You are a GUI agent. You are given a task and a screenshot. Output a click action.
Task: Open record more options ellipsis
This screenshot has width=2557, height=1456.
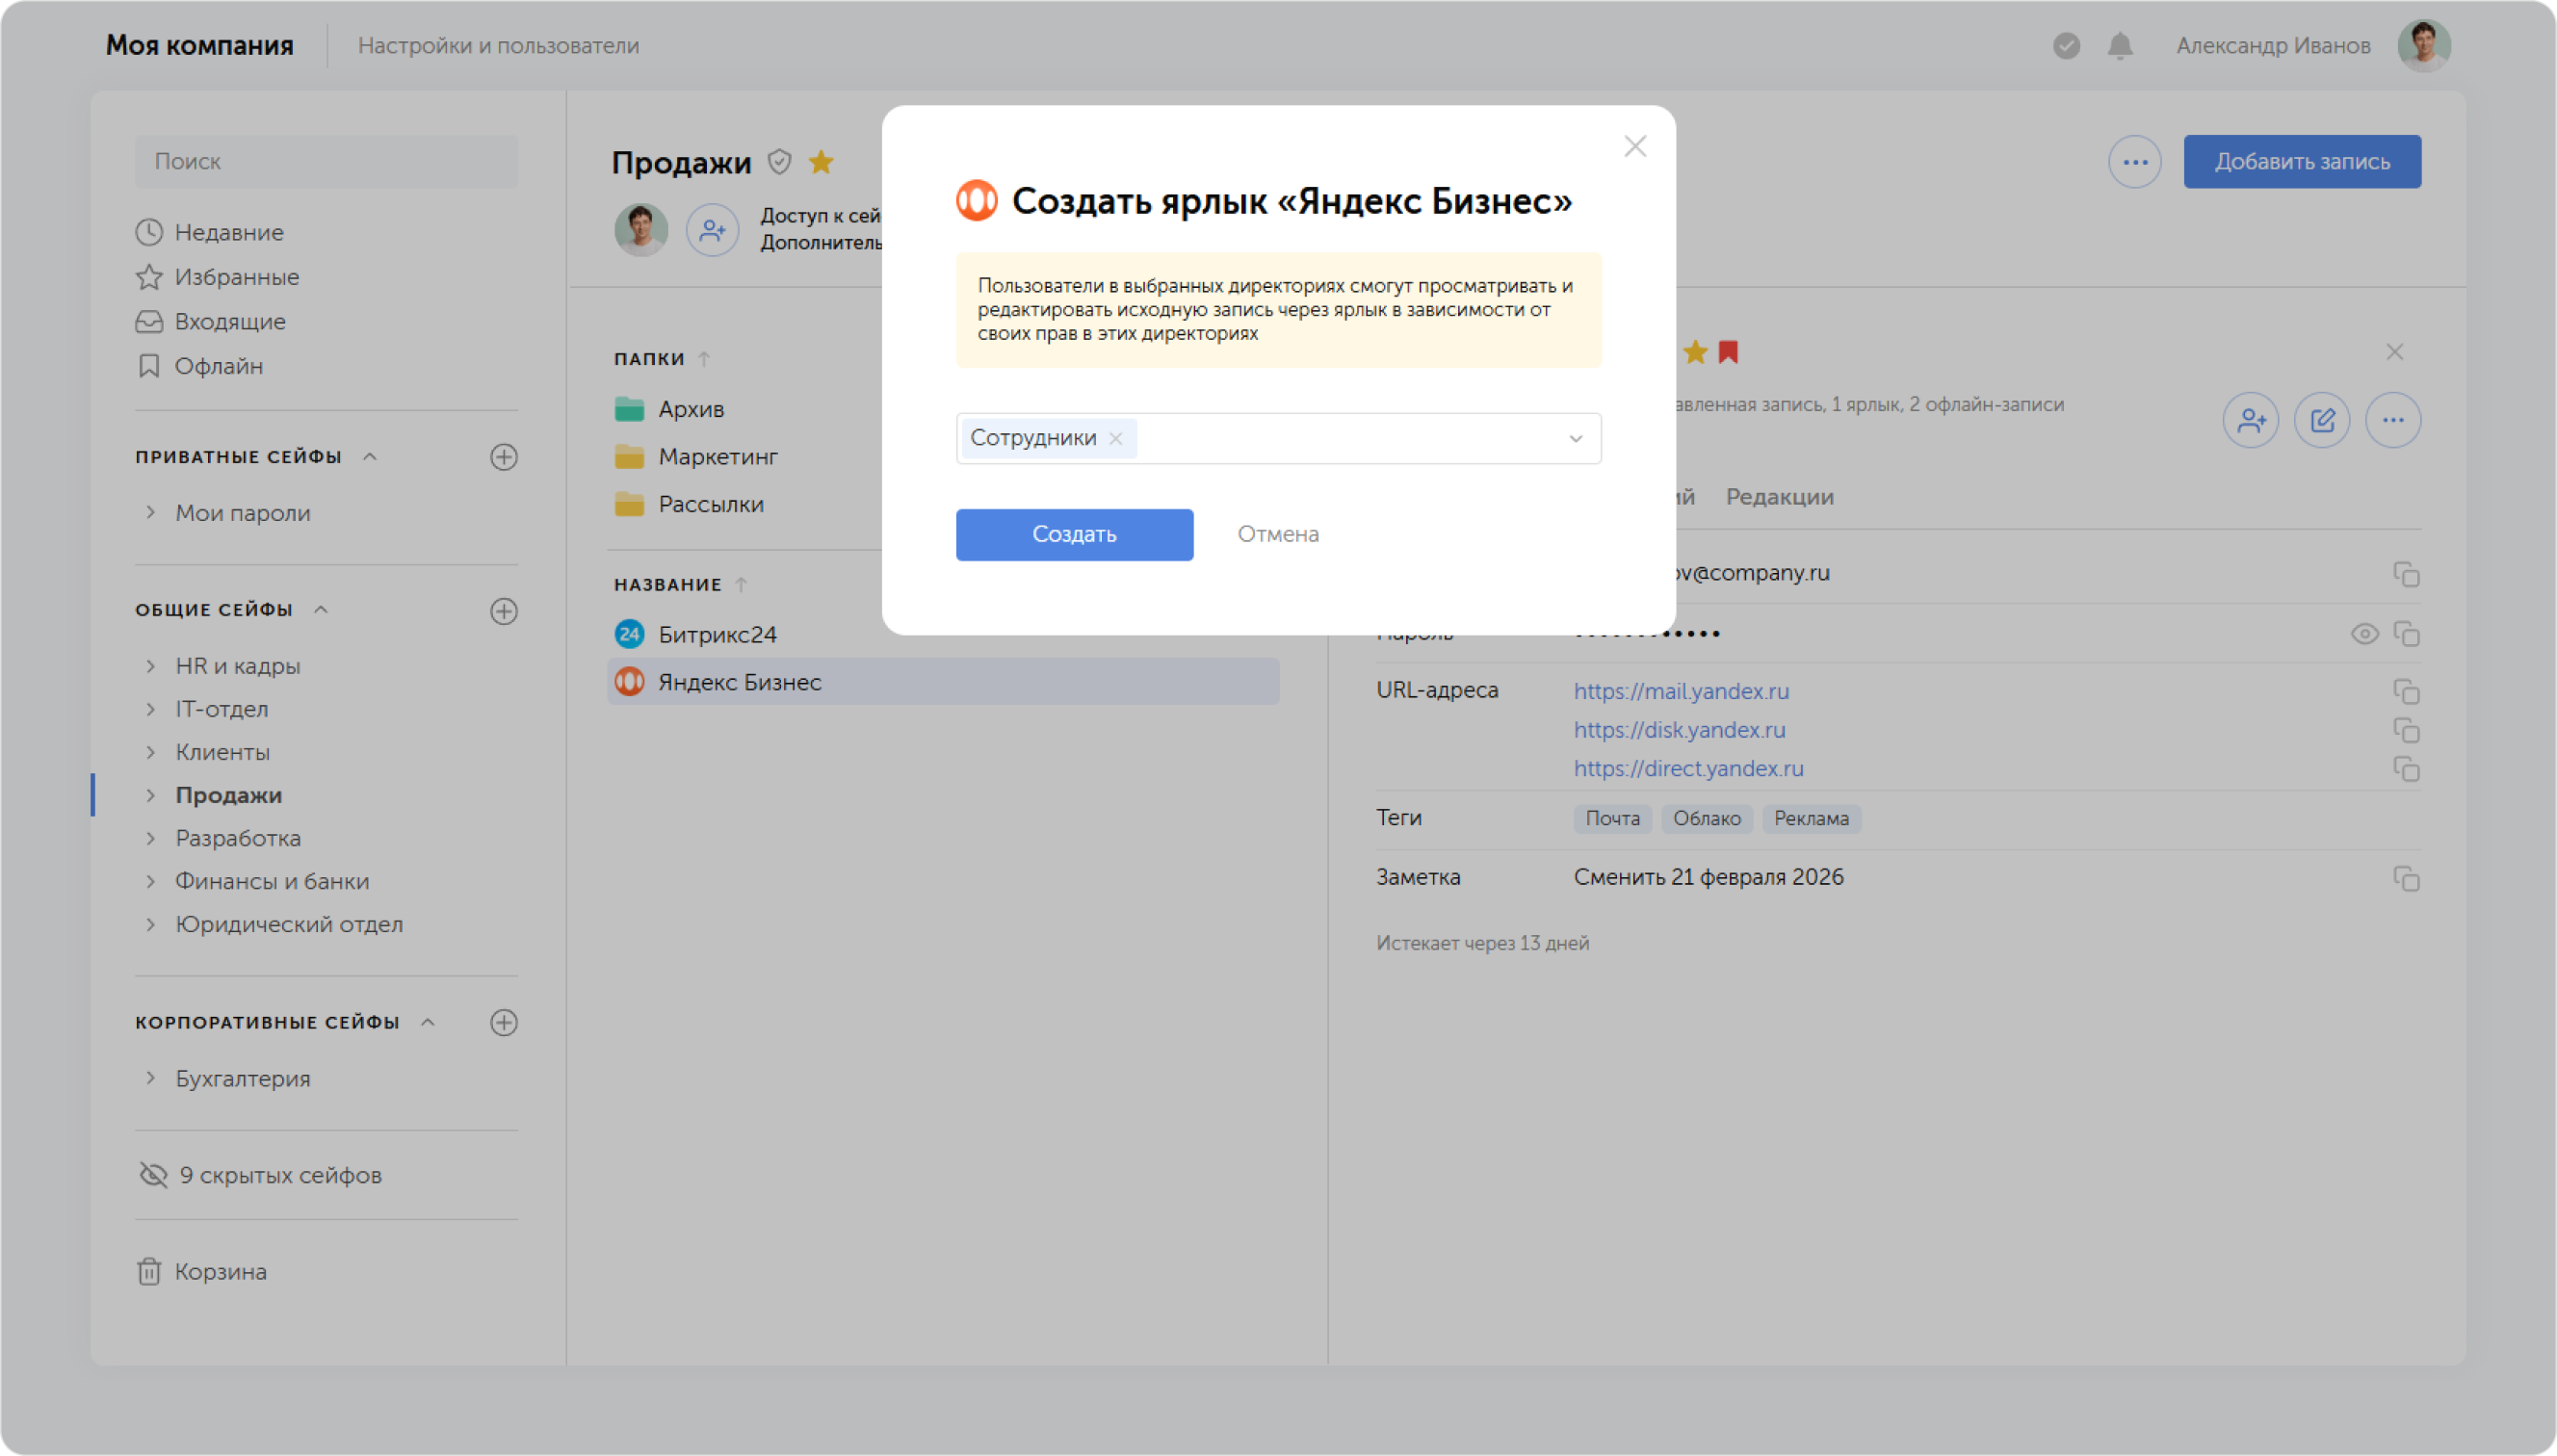[2392, 420]
